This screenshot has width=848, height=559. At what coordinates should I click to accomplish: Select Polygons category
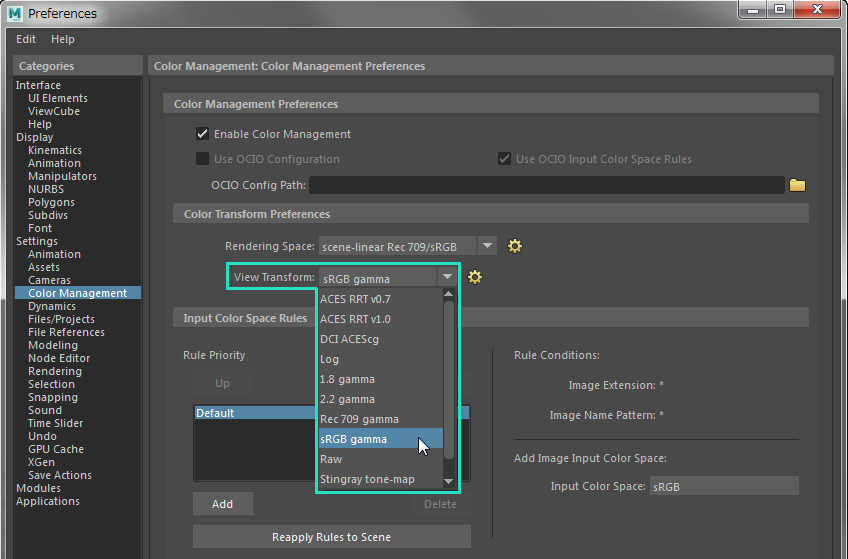[51, 202]
